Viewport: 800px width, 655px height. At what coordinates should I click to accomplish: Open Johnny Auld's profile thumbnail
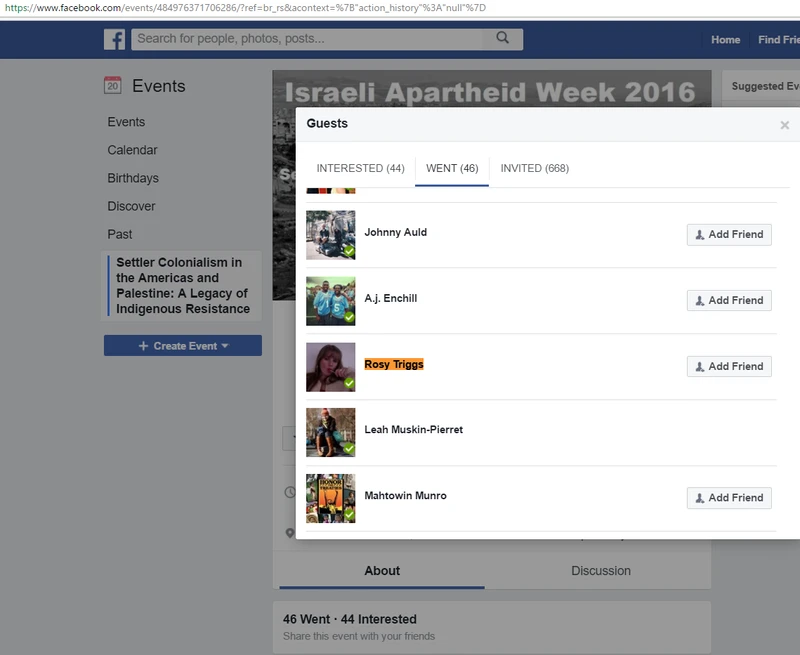tap(331, 235)
